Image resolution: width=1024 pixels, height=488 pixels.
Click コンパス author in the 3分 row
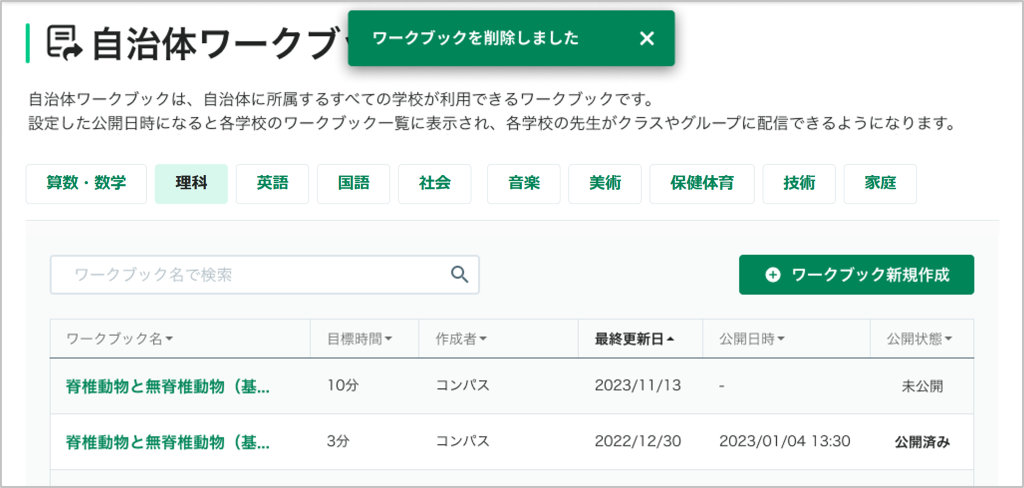pos(462,442)
